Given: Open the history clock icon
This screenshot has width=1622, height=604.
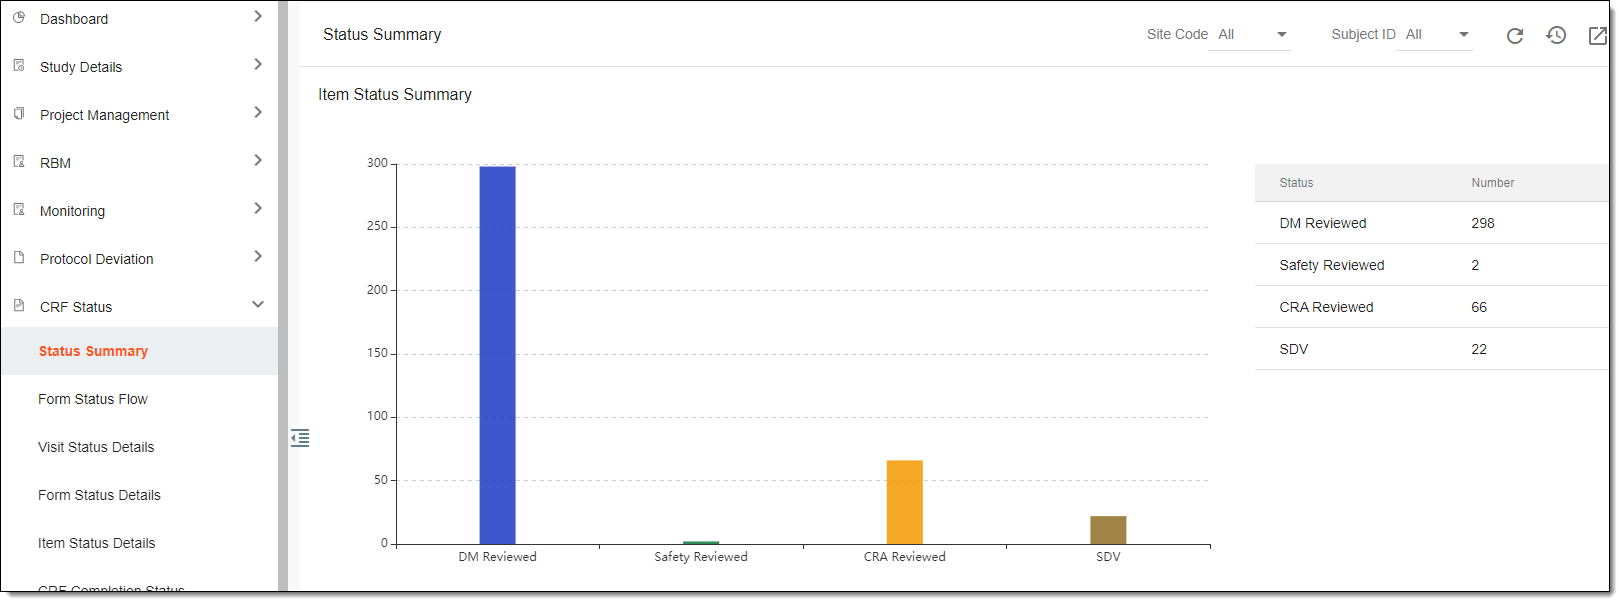Looking at the screenshot, I should (1556, 35).
